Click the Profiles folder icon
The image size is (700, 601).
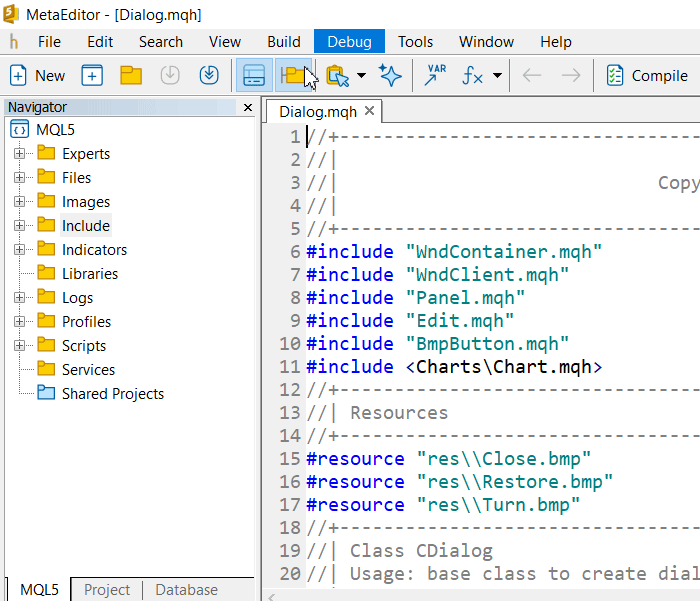[x=46, y=321]
